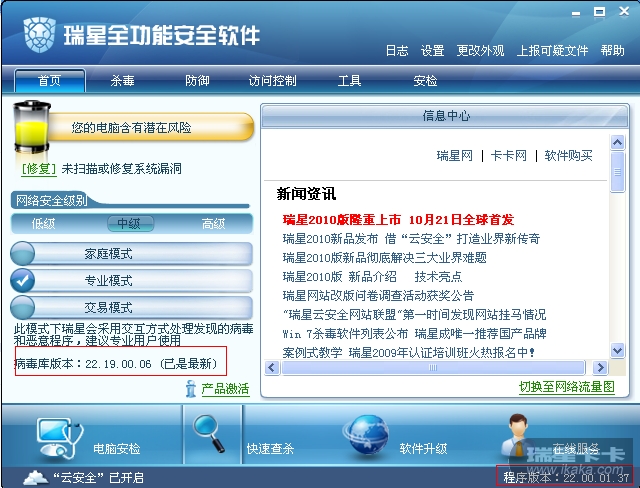Screen dimensions: 640x488
Task: Click the 产品激活 info icon
Action: 190,388
